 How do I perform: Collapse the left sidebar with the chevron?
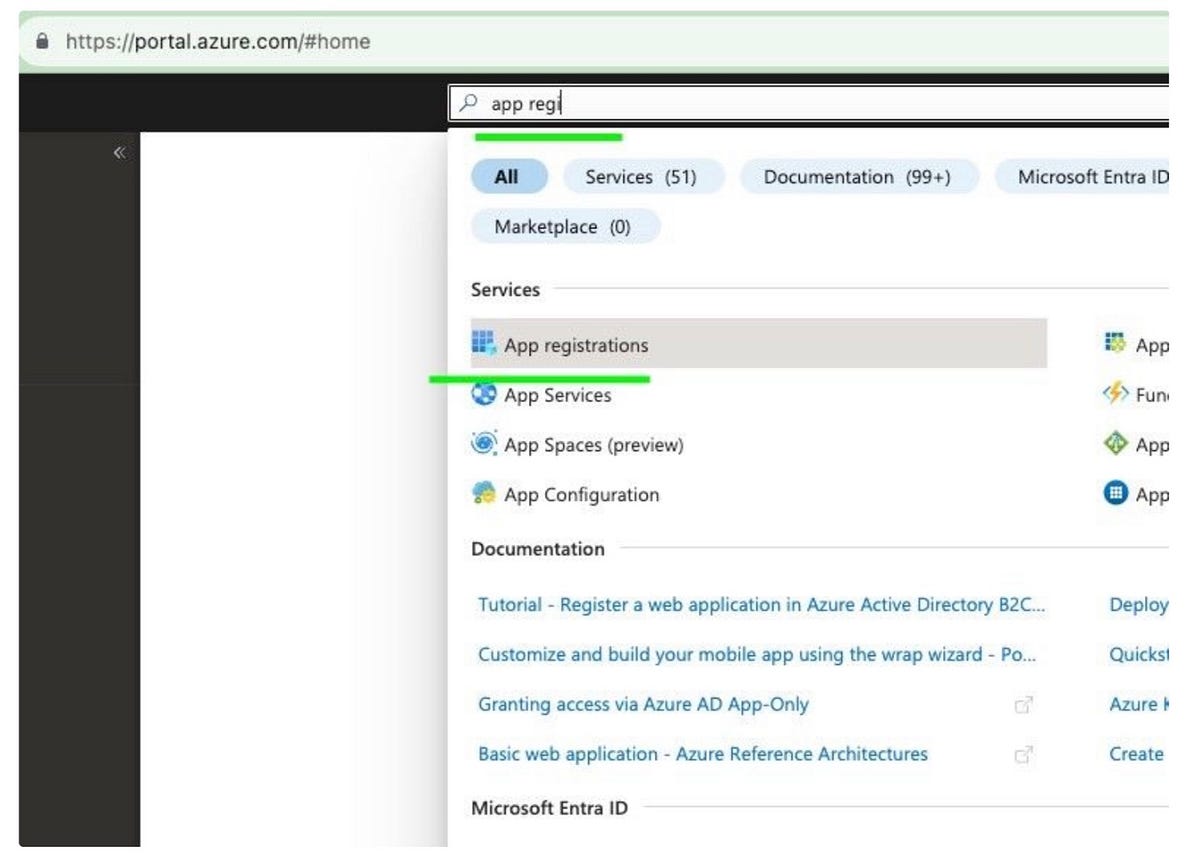(x=118, y=151)
